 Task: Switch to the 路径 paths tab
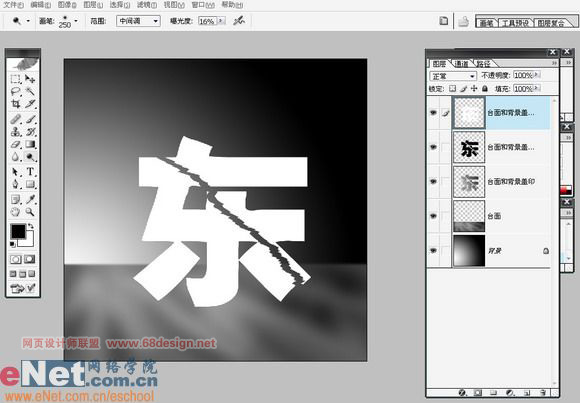(x=483, y=64)
